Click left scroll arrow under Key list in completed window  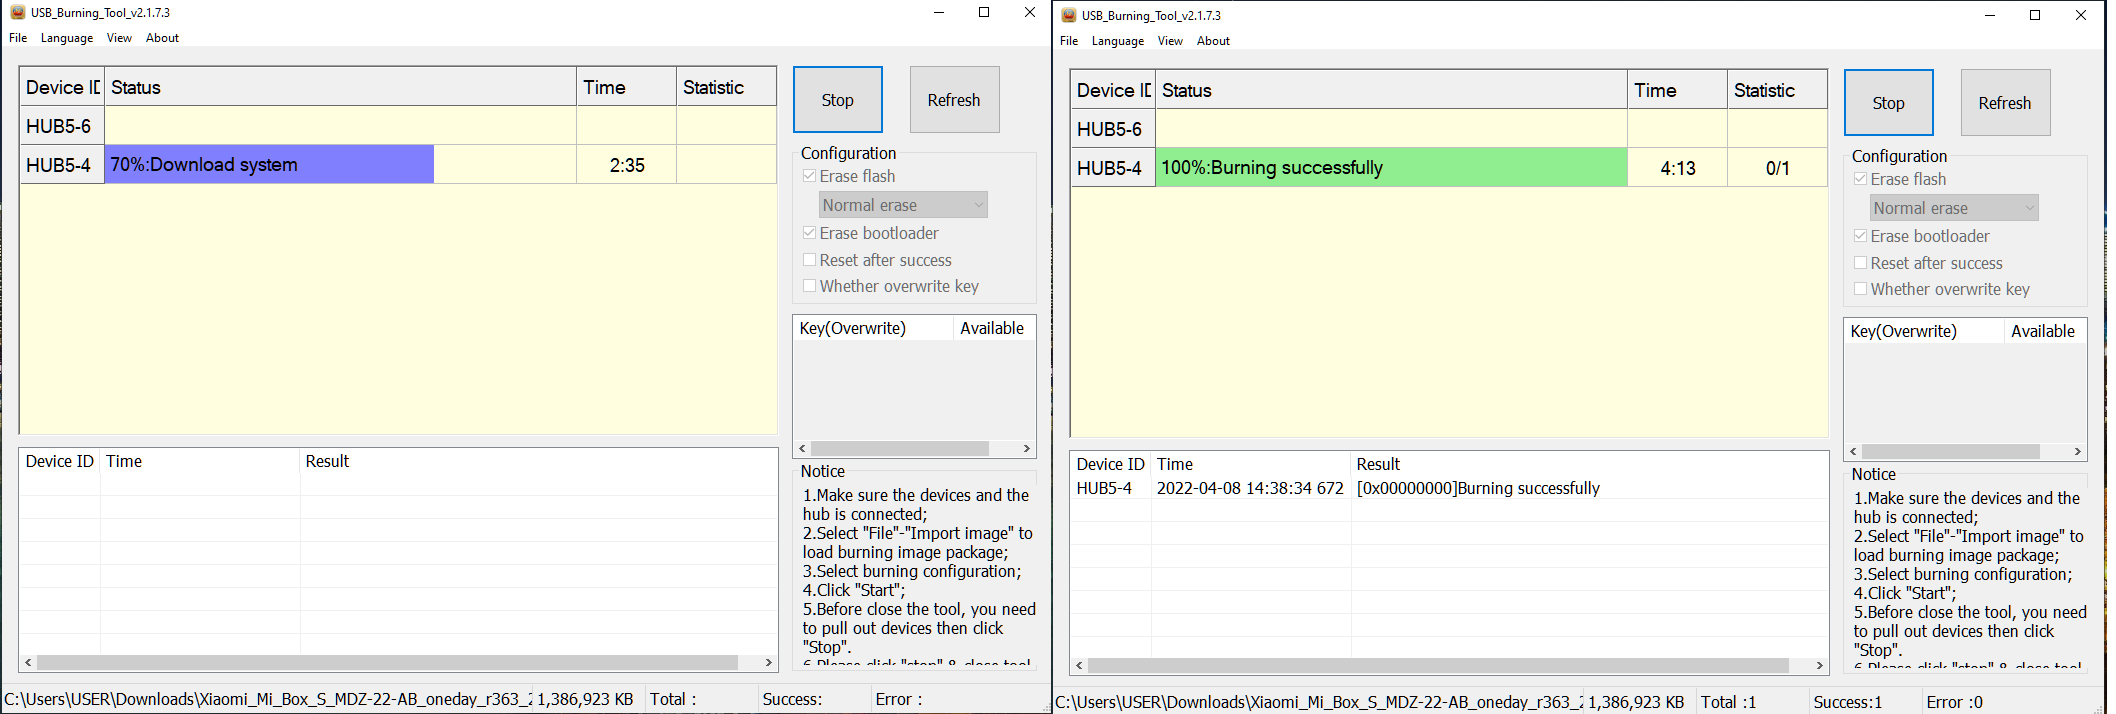pos(1853,452)
